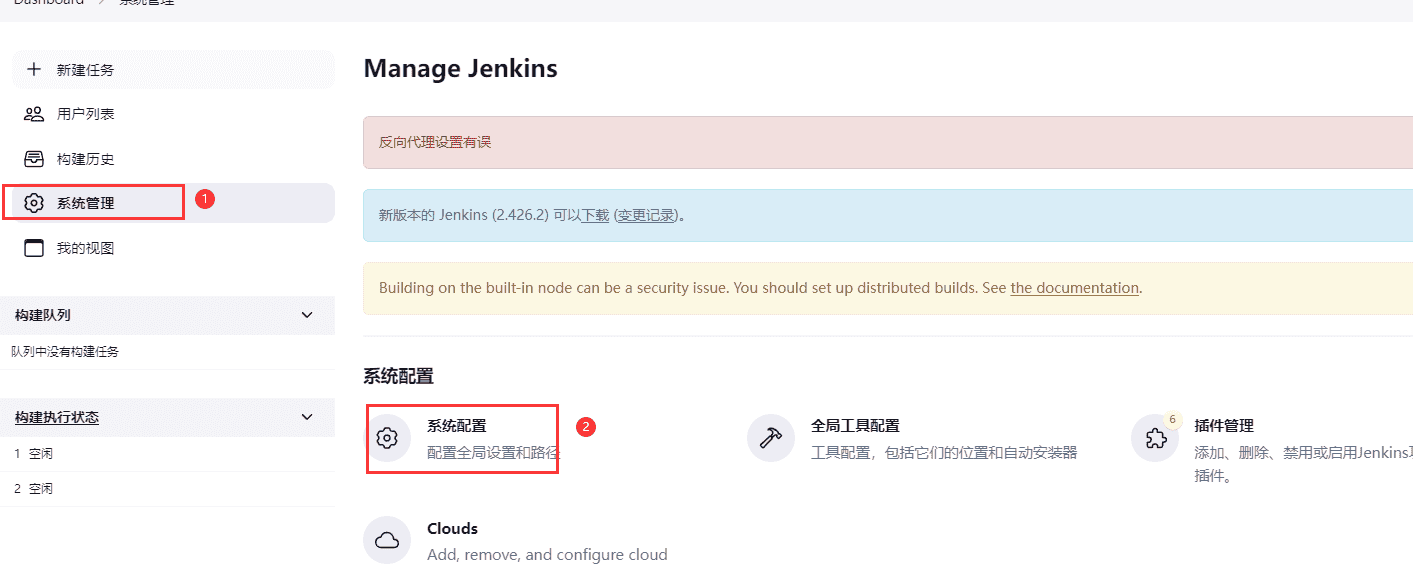Select 系统管理 in the sidebar
This screenshot has height=566, width=1413.
173,203
